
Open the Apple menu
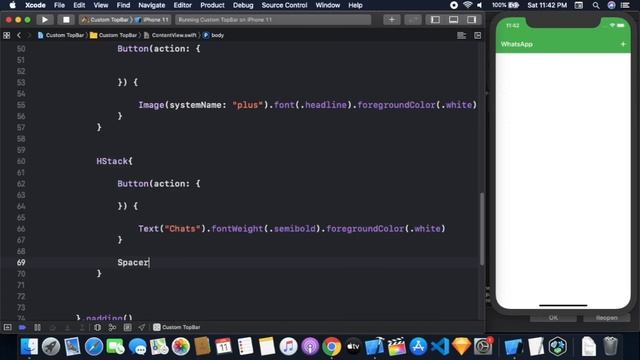12,5
